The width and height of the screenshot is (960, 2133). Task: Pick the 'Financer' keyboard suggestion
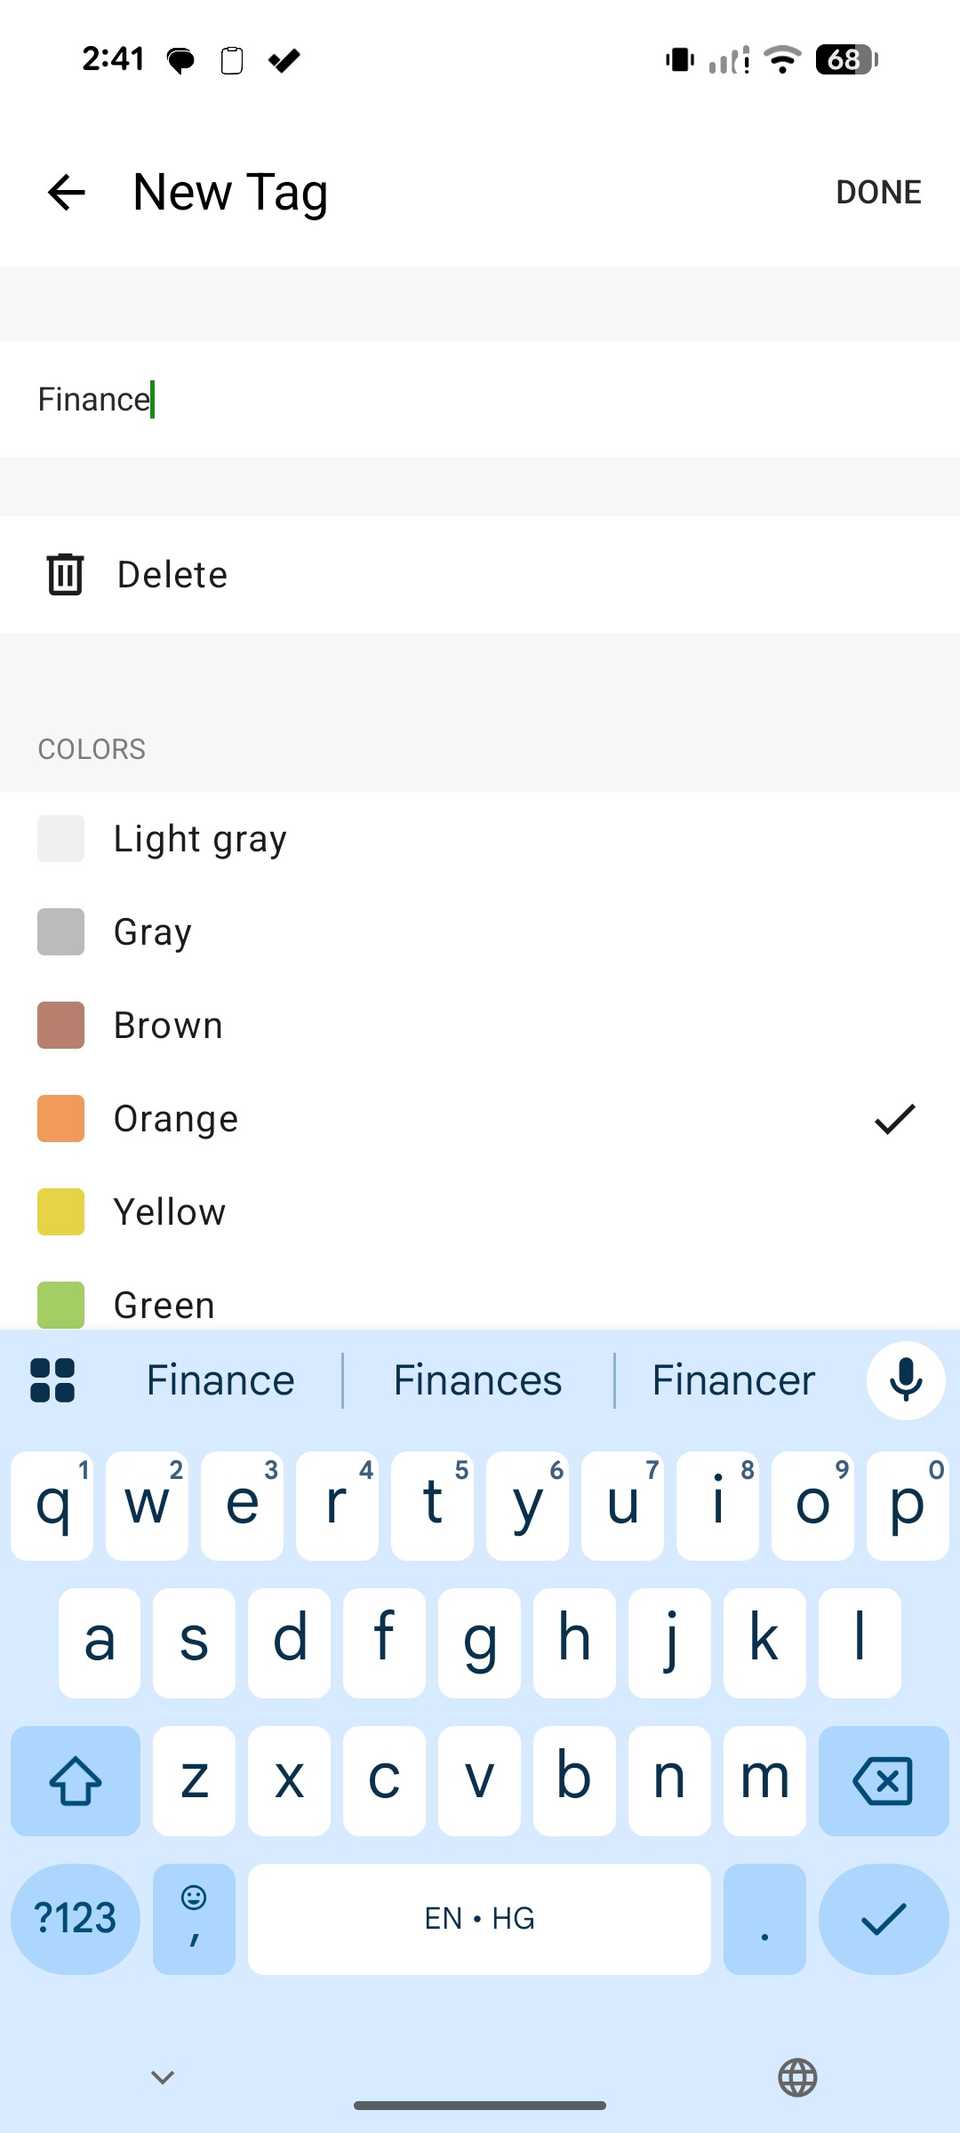pyautogui.click(x=733, y=1380)
